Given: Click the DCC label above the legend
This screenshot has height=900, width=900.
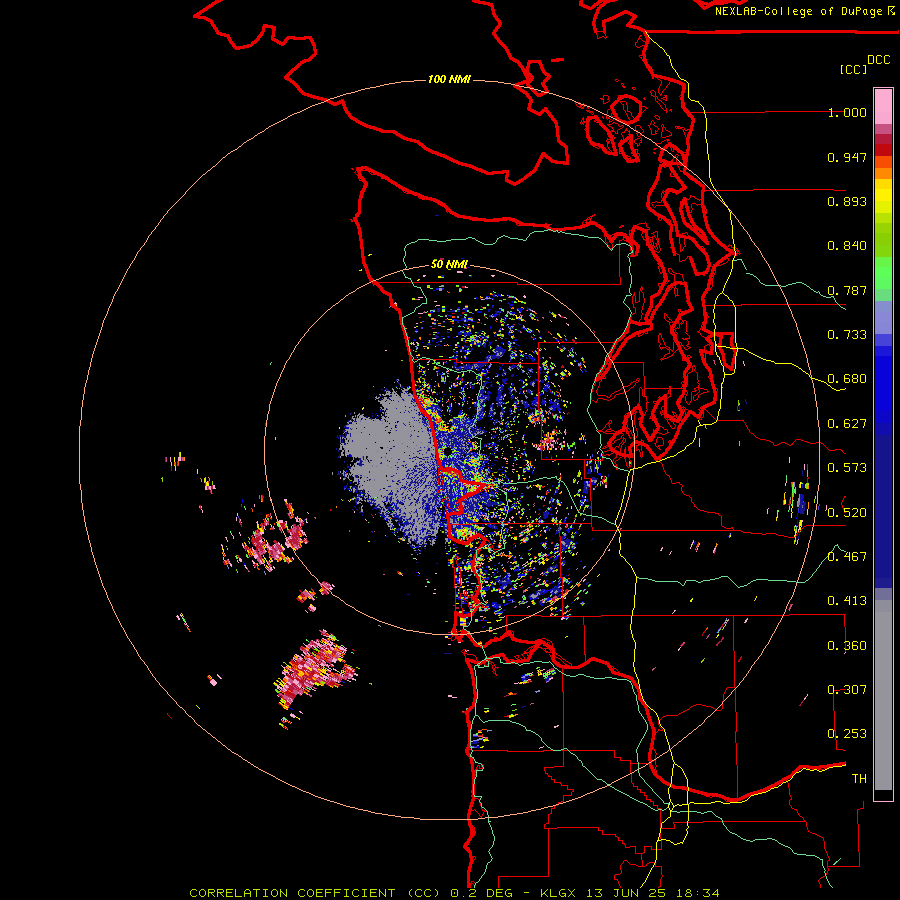Looking at the screenshot, I should click(879, 60).
